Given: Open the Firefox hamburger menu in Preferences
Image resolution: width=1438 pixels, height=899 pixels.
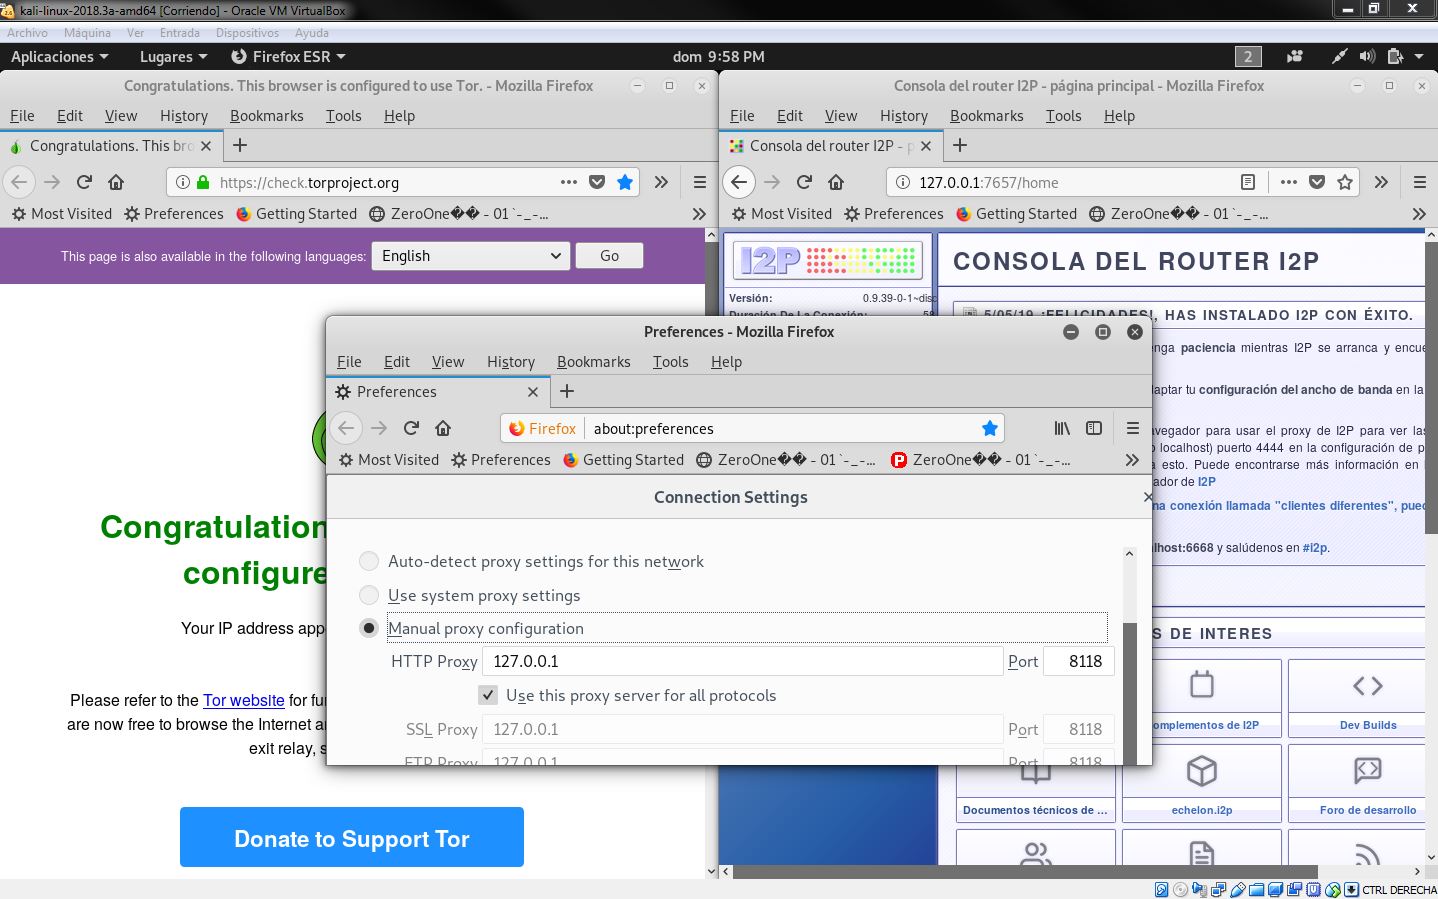Looking at the screenshot, I should (x=1132, y=428).
